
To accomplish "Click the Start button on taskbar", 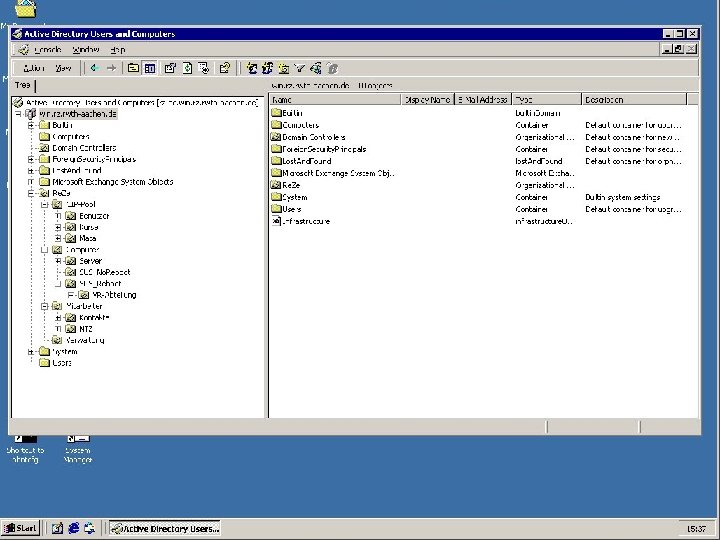I will 20,528.
